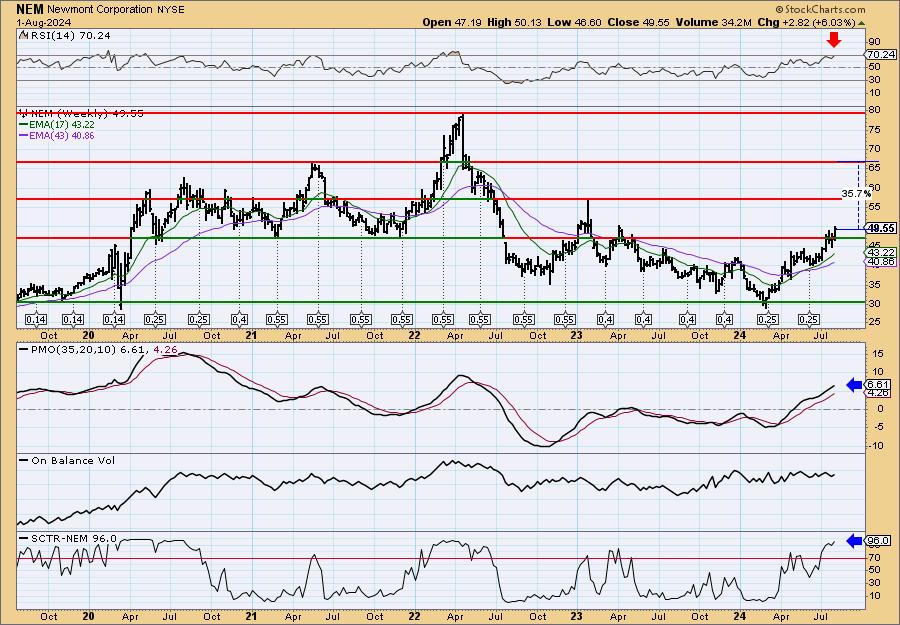Click the StockCharts.com copyright text
Image resolution: width=900 pixels, height=625 pixels.
click(820, 10)
